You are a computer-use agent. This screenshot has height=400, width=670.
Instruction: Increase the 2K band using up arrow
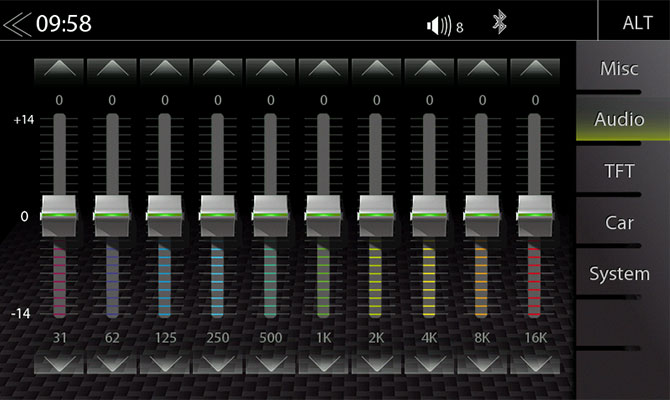click(x=376, y=70)
